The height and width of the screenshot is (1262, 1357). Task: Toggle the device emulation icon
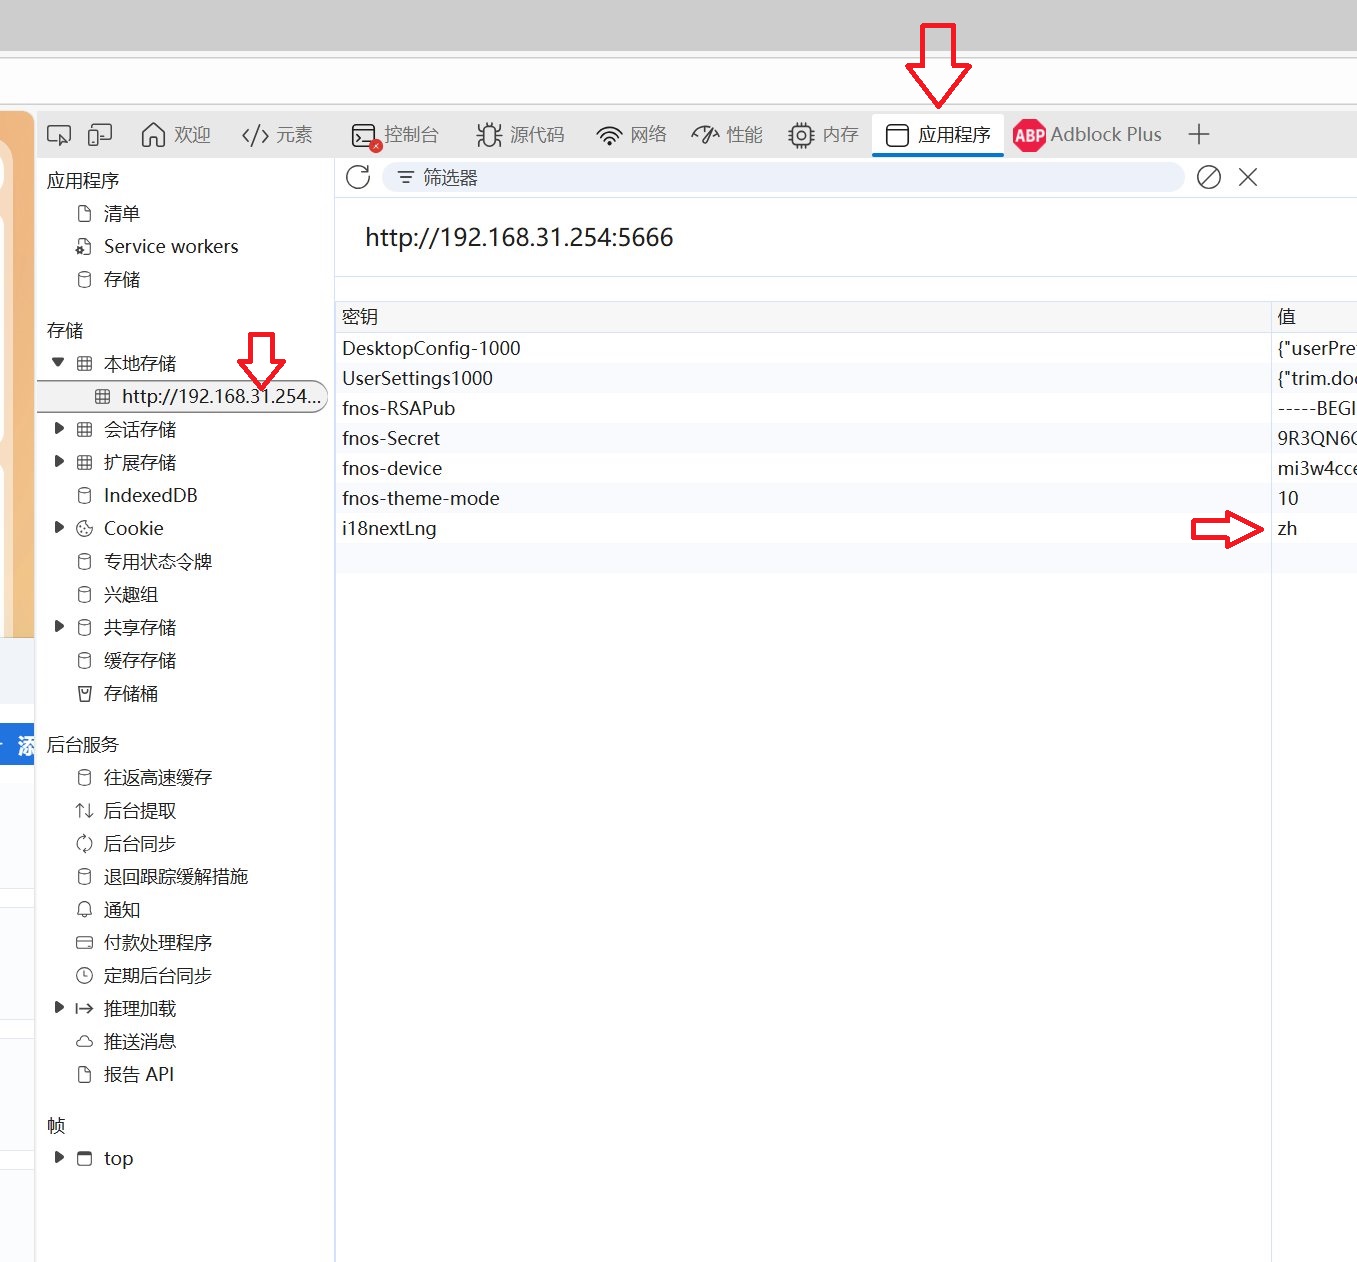pyautogui.click(x=100, y=135)
